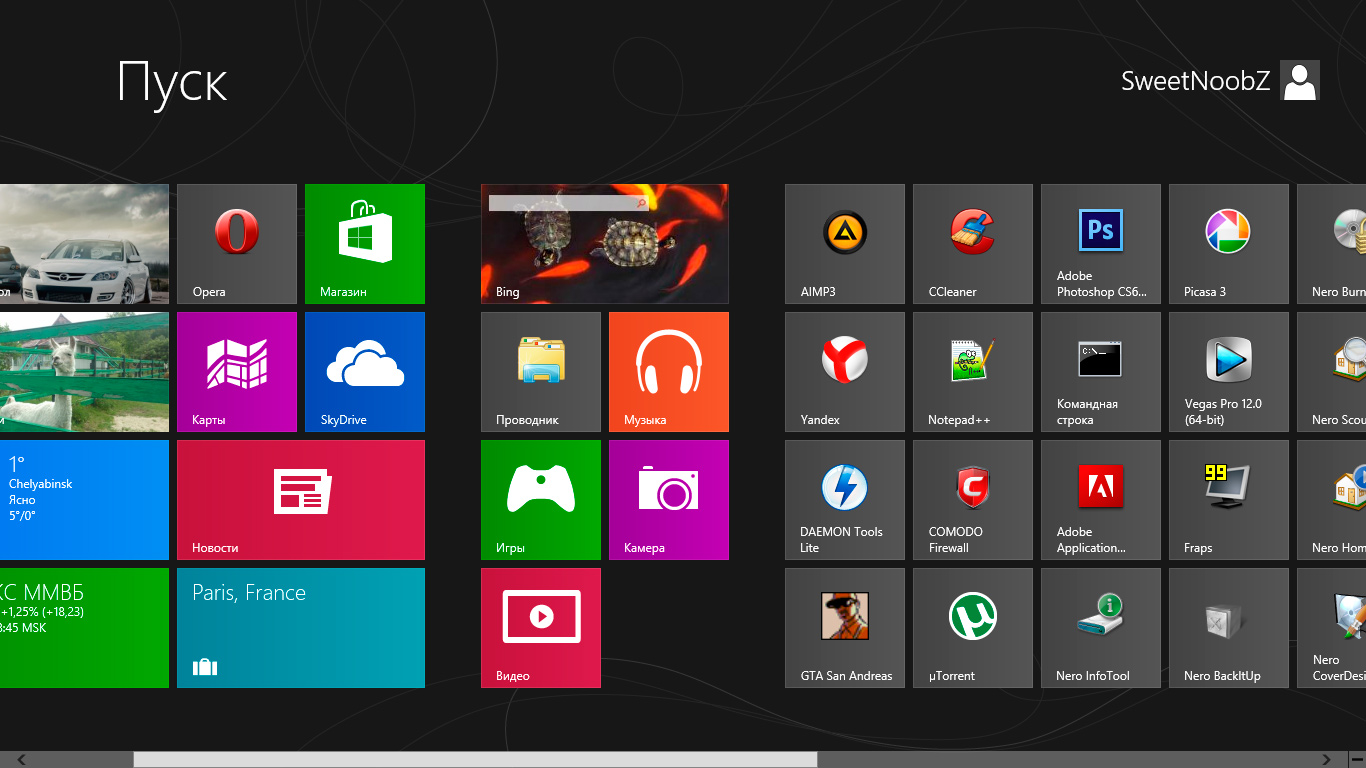Open Nero Burning ROM tile
This screenshot has height=768, width=1366.
pyautogui.click(x=1332, y=244)
